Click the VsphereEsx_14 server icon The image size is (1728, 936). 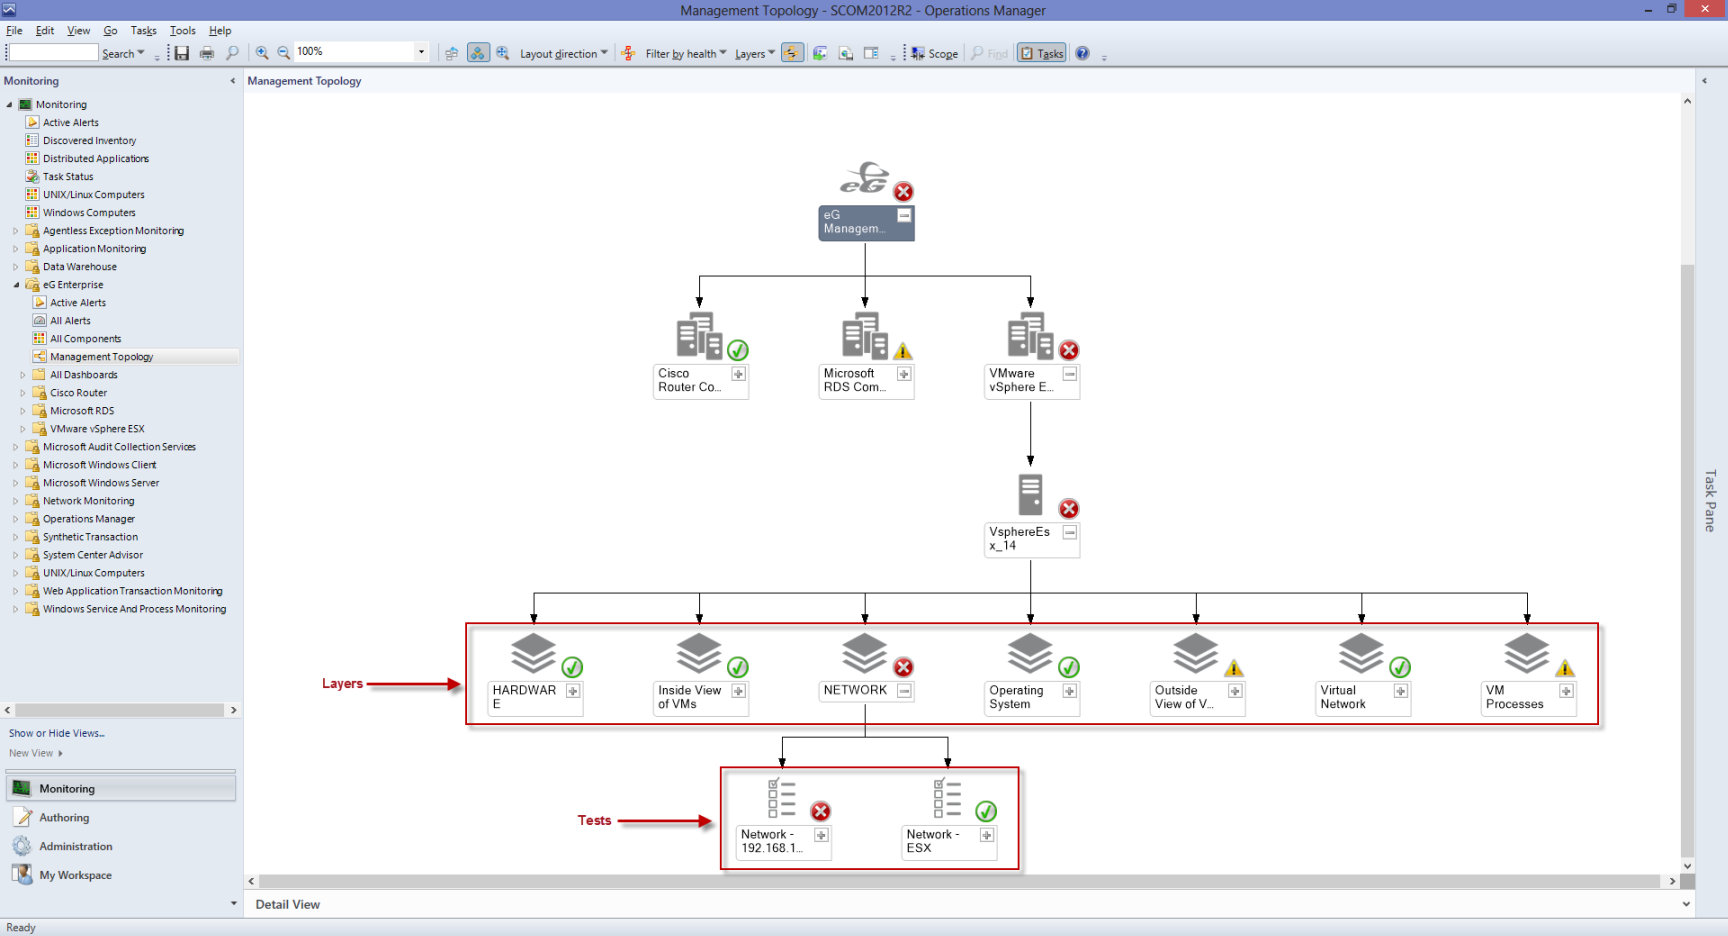pyautogui.click(x=1030, y=495)
